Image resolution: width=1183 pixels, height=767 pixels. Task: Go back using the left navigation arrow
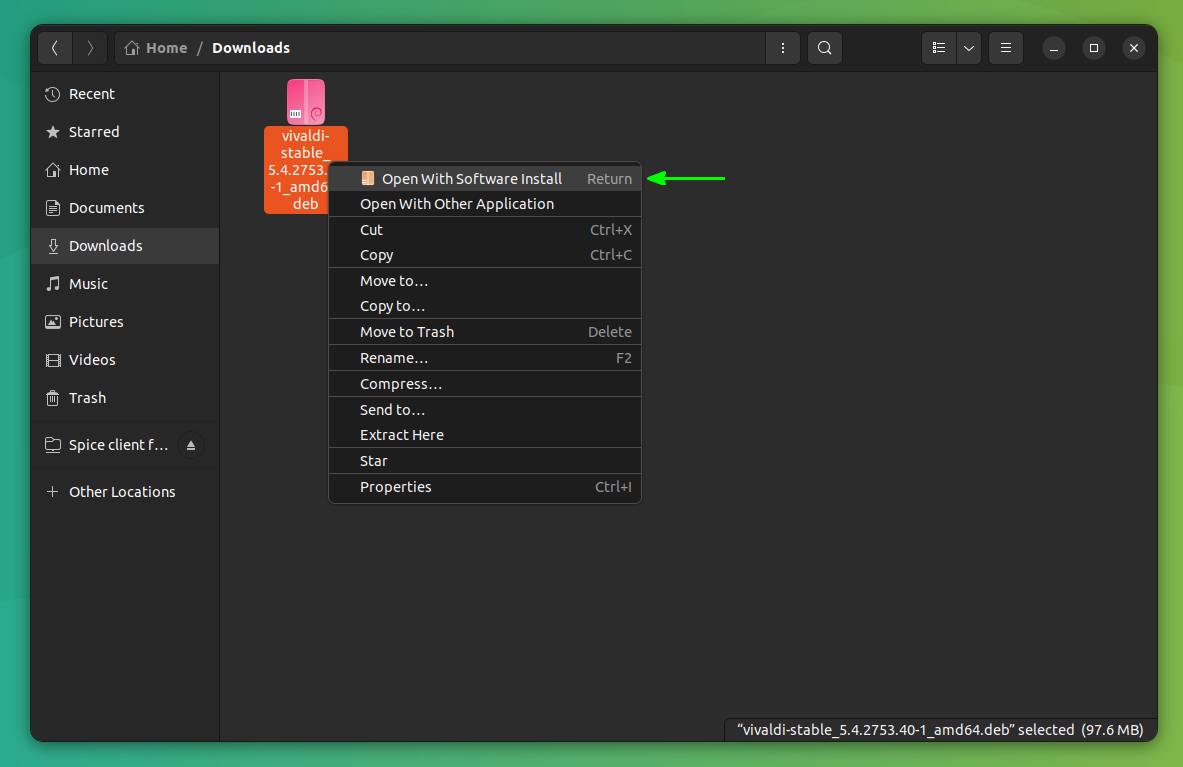click(x=55, y=47)
